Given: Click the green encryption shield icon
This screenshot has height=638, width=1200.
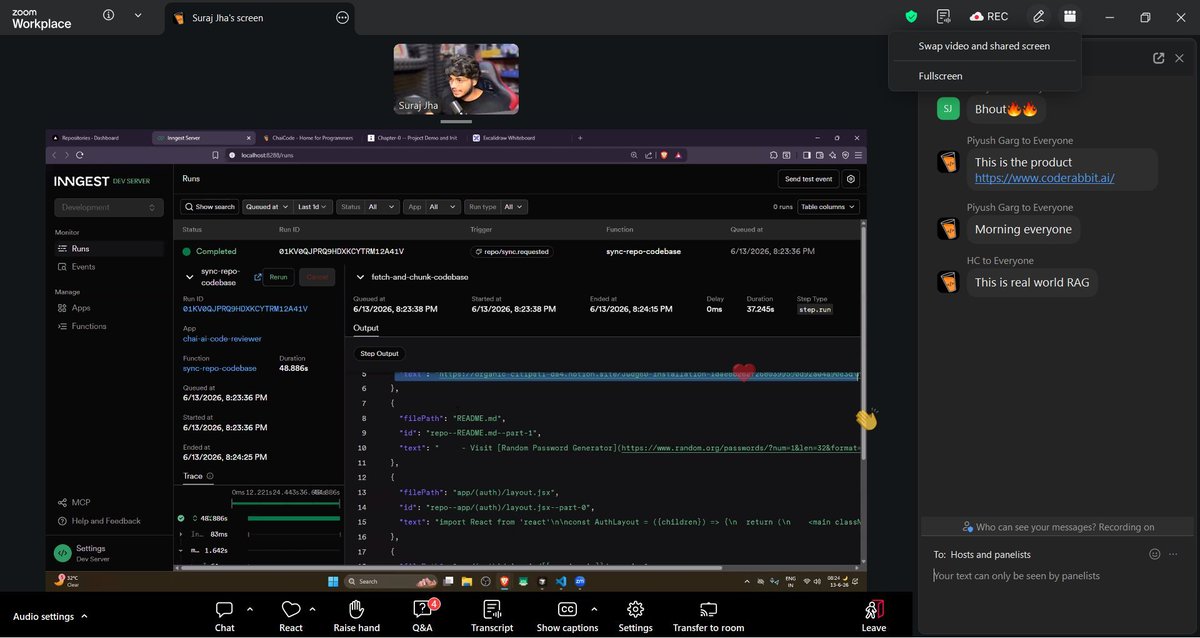Looking at the screenshot, I should pyautogui.click(x=911, y=16).
